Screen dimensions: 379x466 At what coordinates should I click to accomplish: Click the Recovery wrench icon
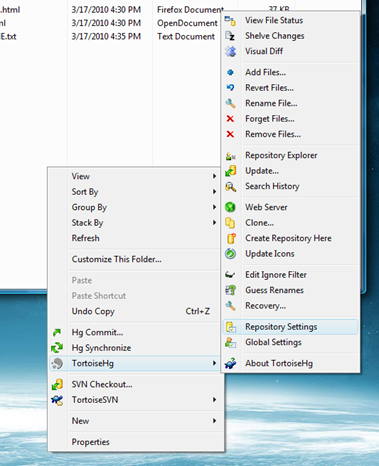click(230, 306)
